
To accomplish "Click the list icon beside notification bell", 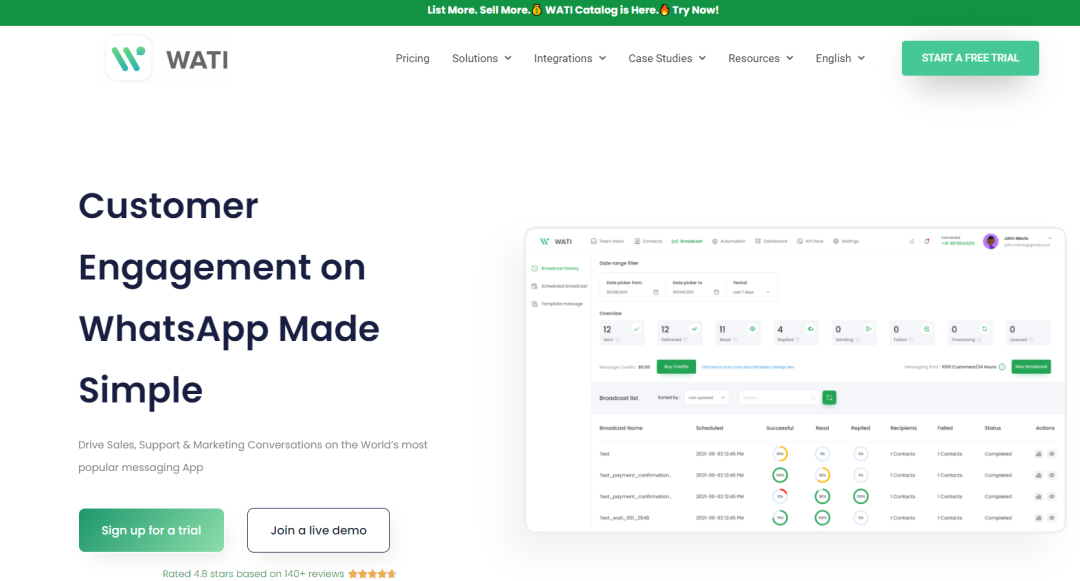I will (911, 242).
